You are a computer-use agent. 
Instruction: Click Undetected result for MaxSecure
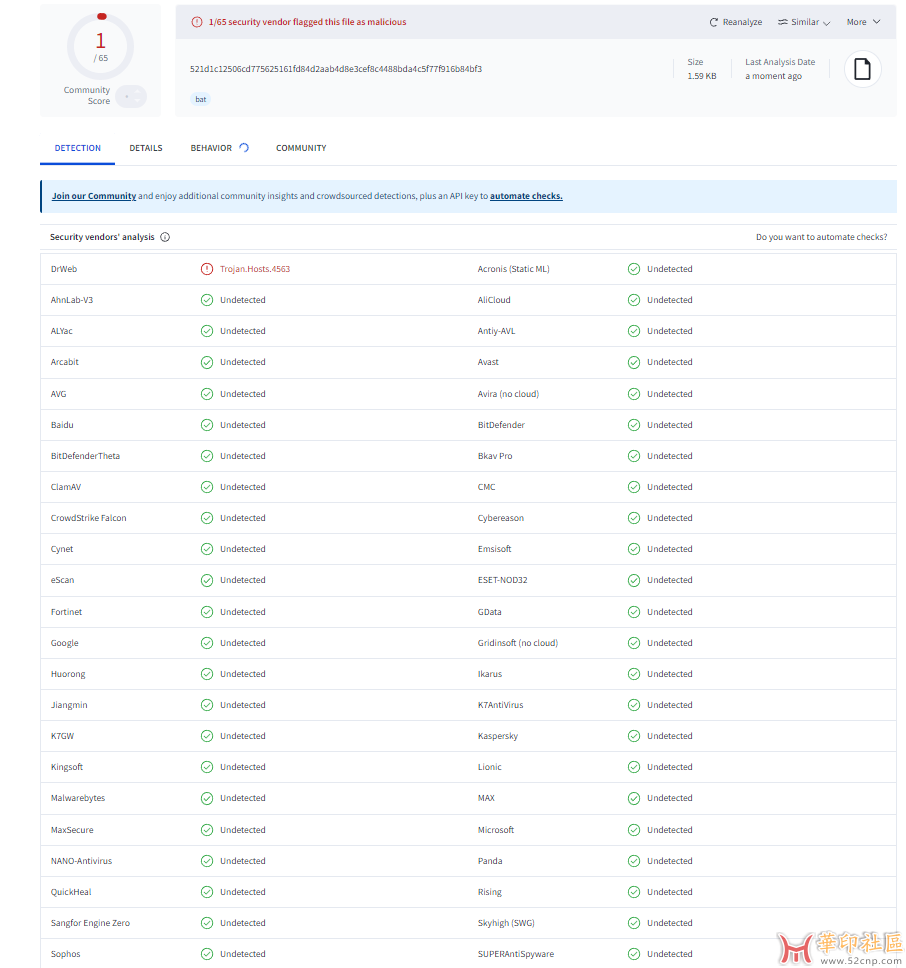(243, 830)
